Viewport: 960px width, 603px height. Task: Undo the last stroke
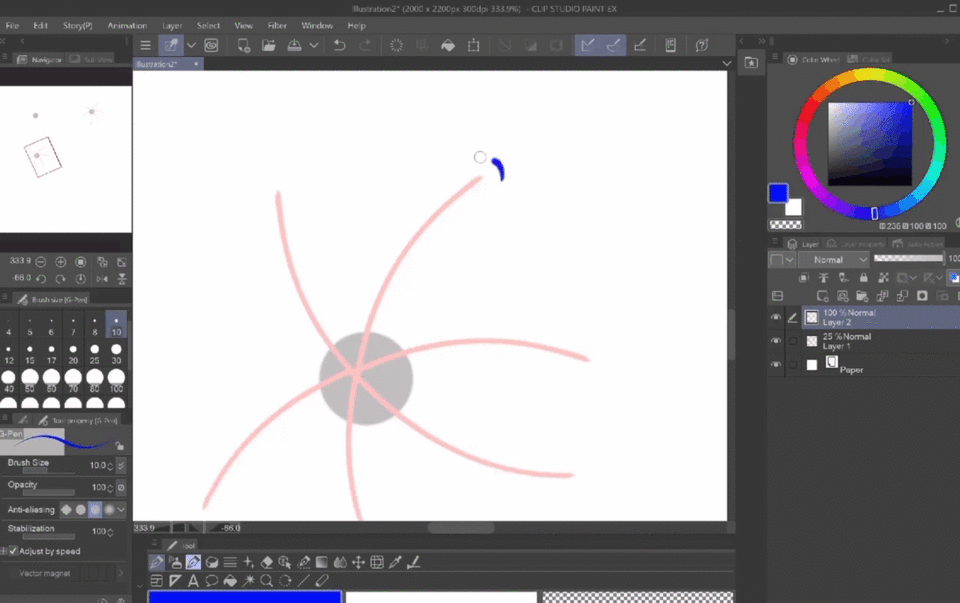tap(339, 45)
